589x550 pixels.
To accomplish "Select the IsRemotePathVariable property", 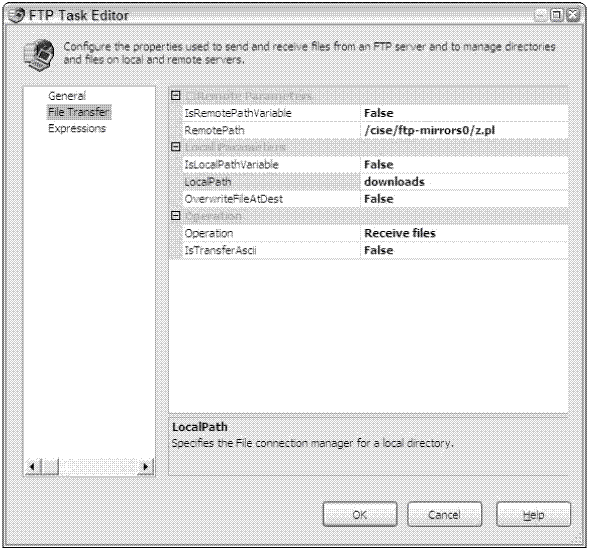I will (x=271, y=113).
